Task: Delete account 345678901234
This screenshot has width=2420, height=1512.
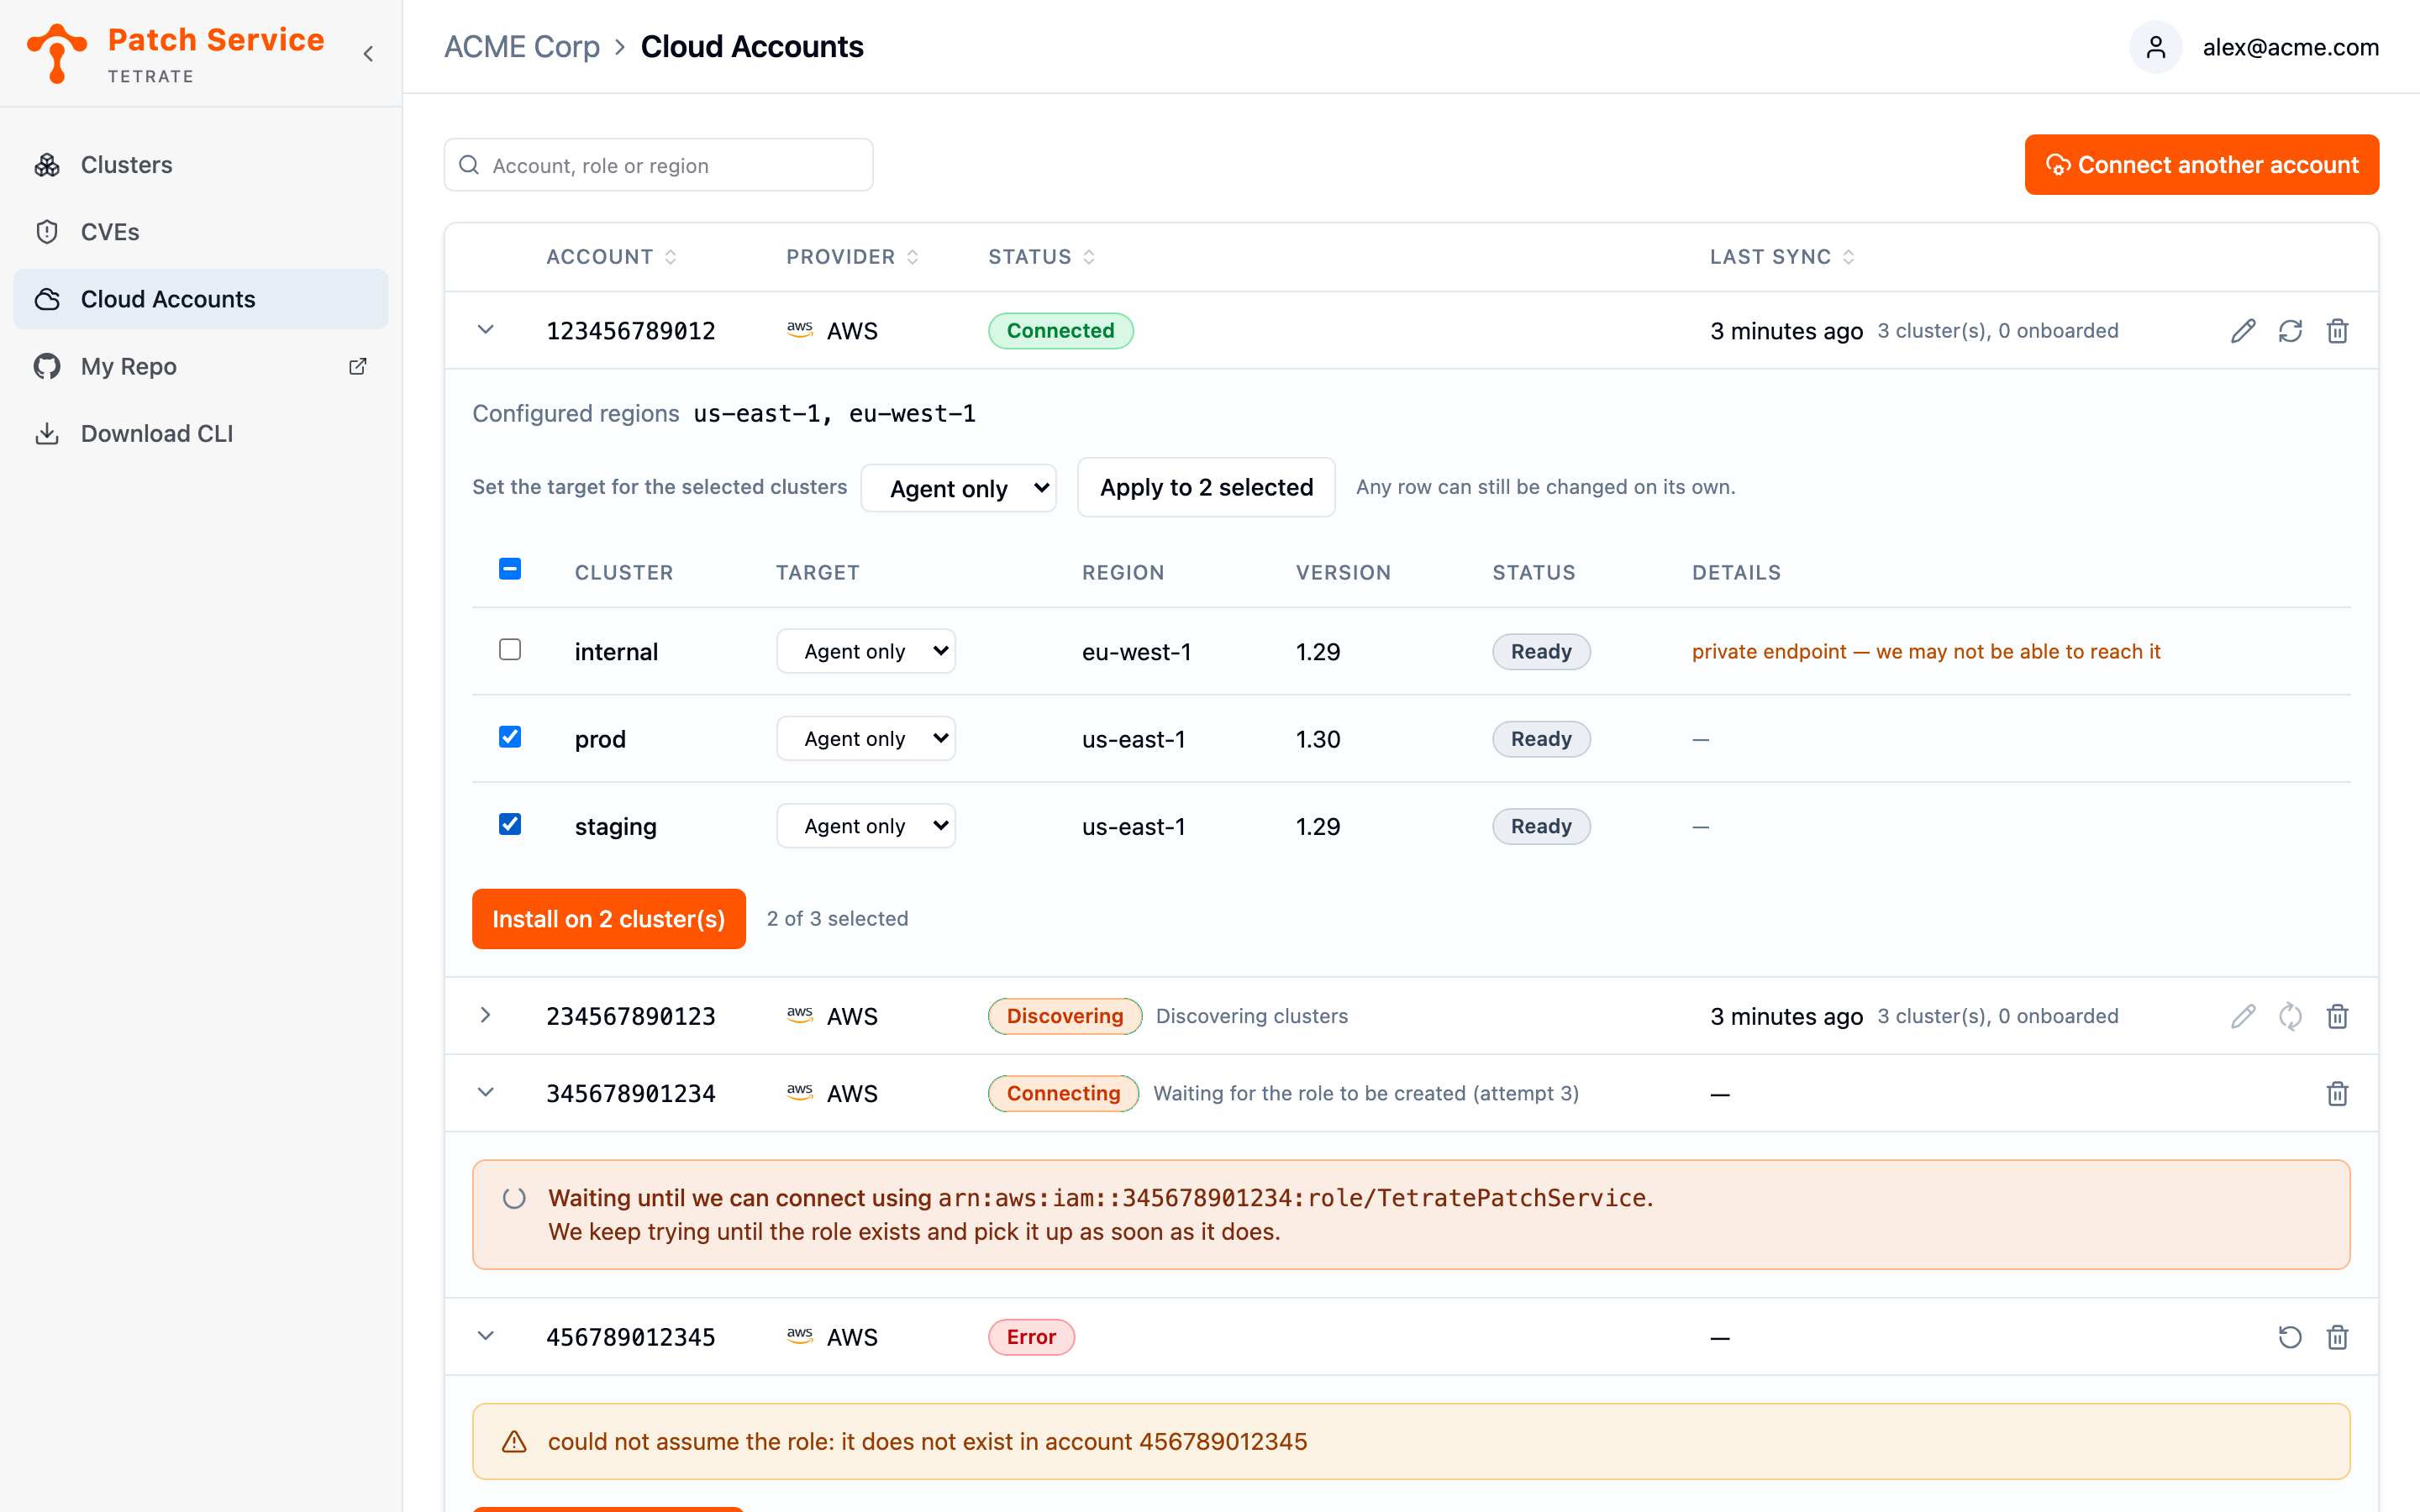Action: (2337, 1093)
